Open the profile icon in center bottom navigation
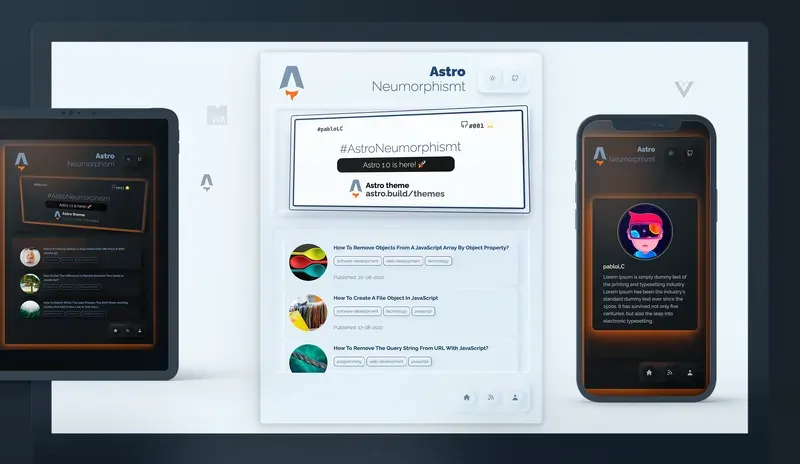This screenshot has height=464, width=800. pyautogui.click(x=515, y=397)
